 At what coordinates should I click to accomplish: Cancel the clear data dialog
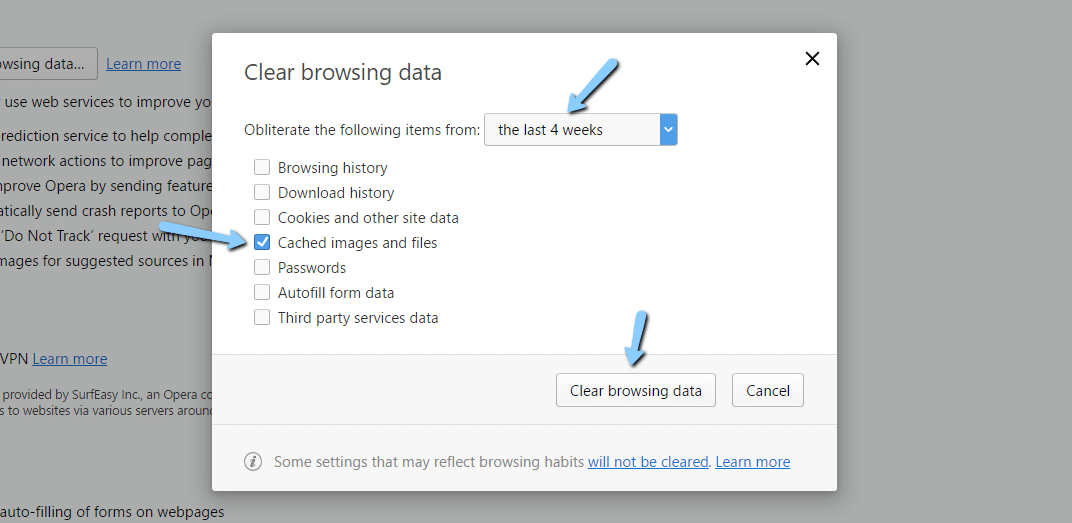pyautogui.click(x=768, y=391)
